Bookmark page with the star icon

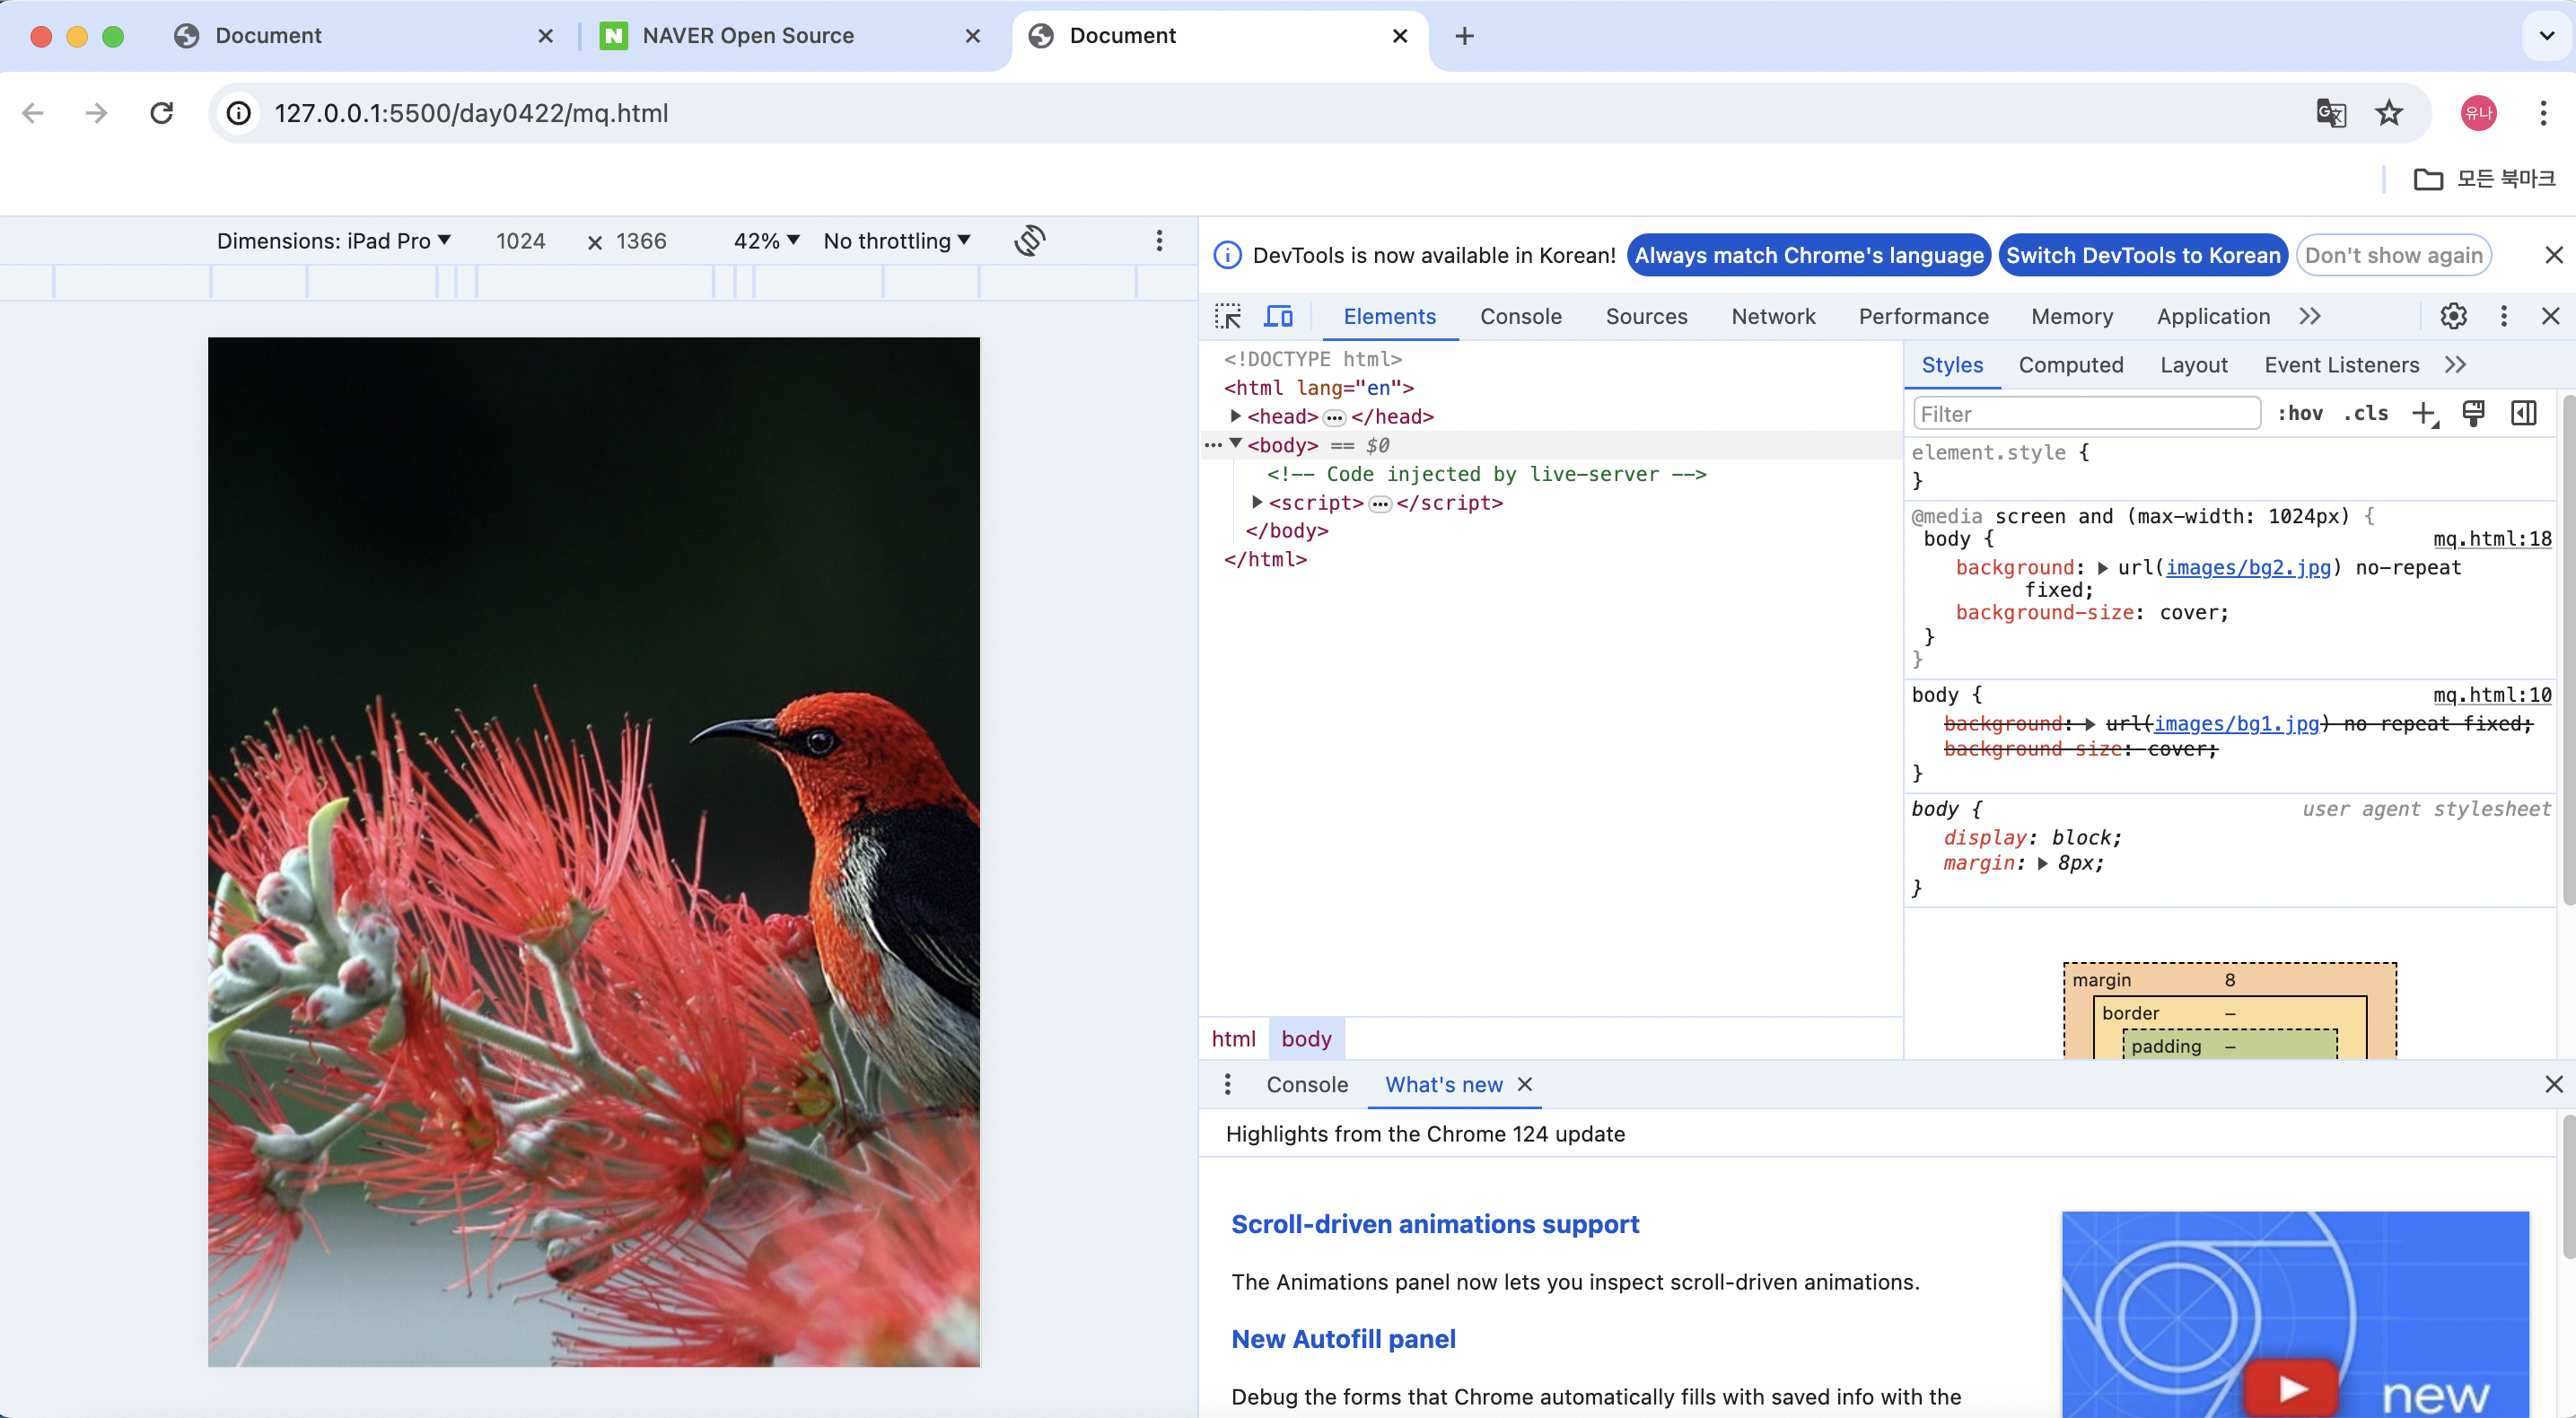pyautogui.click(x=2389, y=113)
